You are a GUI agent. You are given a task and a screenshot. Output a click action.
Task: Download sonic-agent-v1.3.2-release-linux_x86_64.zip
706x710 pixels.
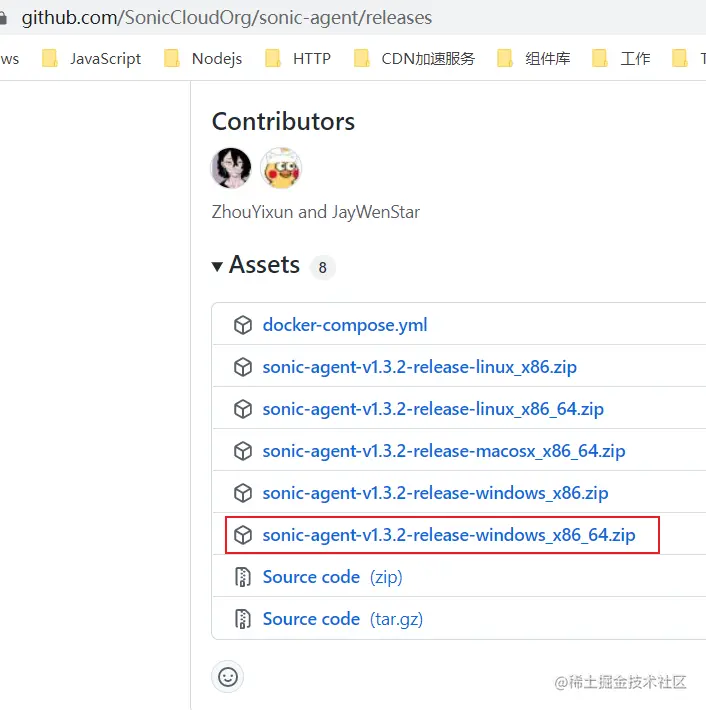[433, 409]
